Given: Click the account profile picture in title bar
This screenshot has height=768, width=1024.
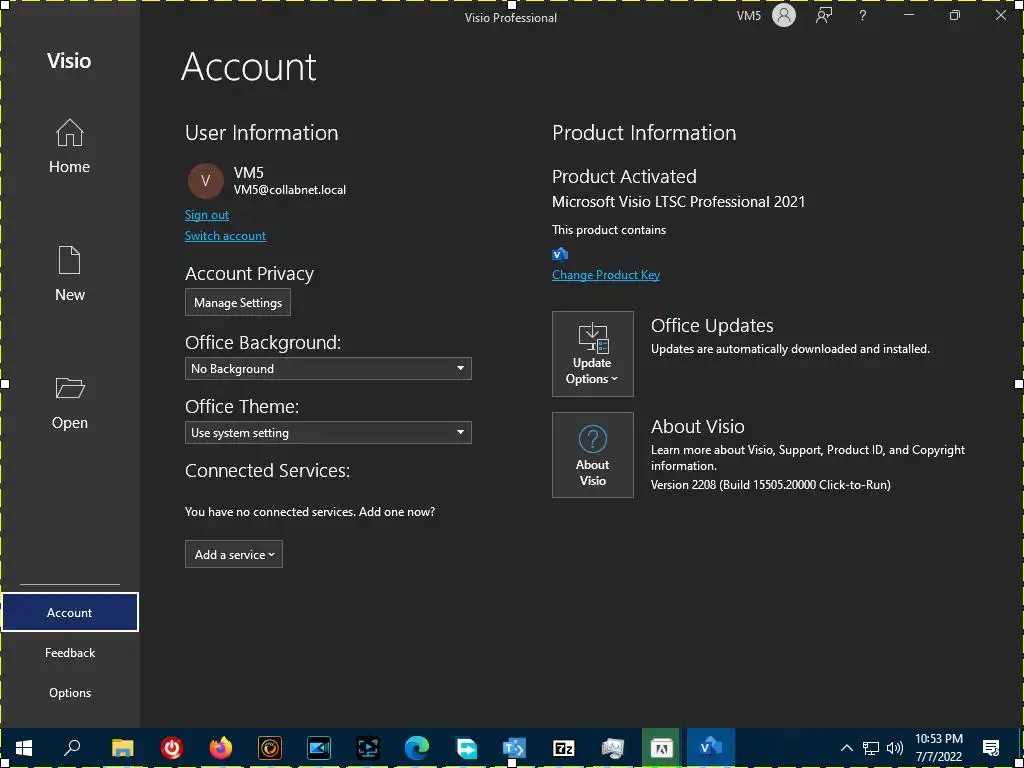Looking at the screenshot, I should coord(784,16).
